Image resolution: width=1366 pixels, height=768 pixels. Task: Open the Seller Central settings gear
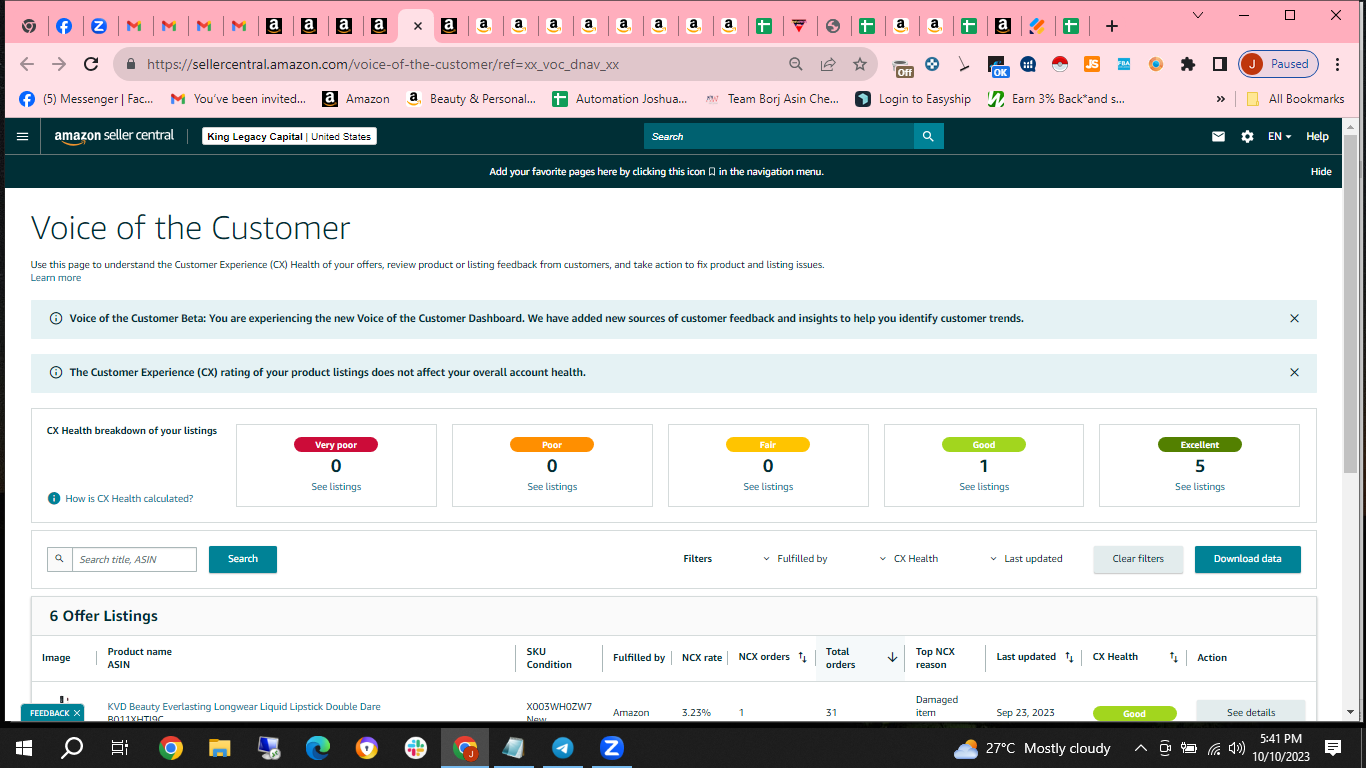[x=1247, y=137]
